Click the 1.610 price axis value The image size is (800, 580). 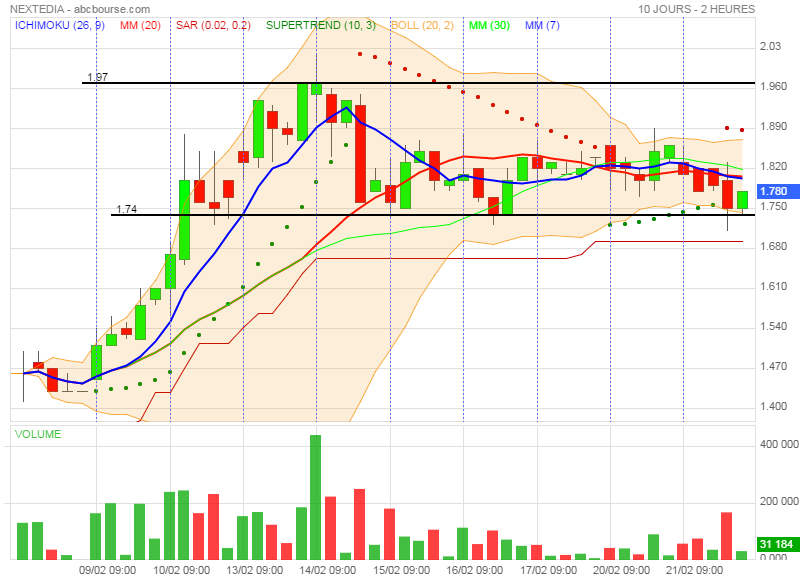click(773, 286)
